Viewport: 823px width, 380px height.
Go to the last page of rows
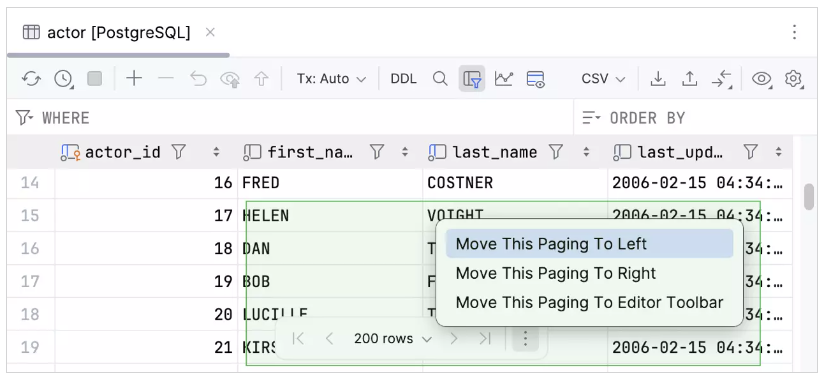click(x=485, y=339)
